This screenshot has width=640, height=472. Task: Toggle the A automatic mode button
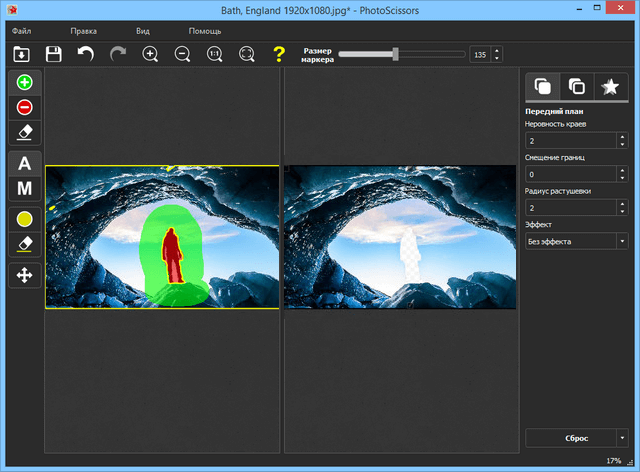25,164
